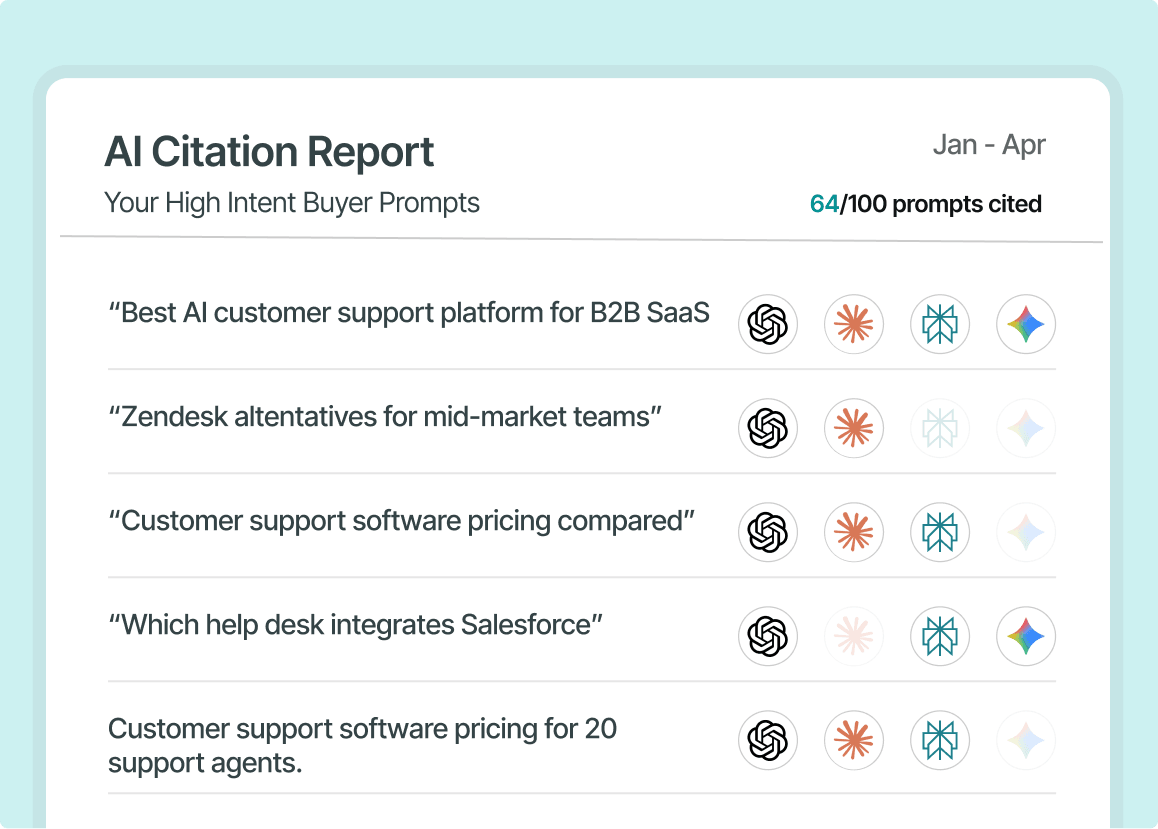Open the "Best AI customer support platform" prompt

(409, 313)
